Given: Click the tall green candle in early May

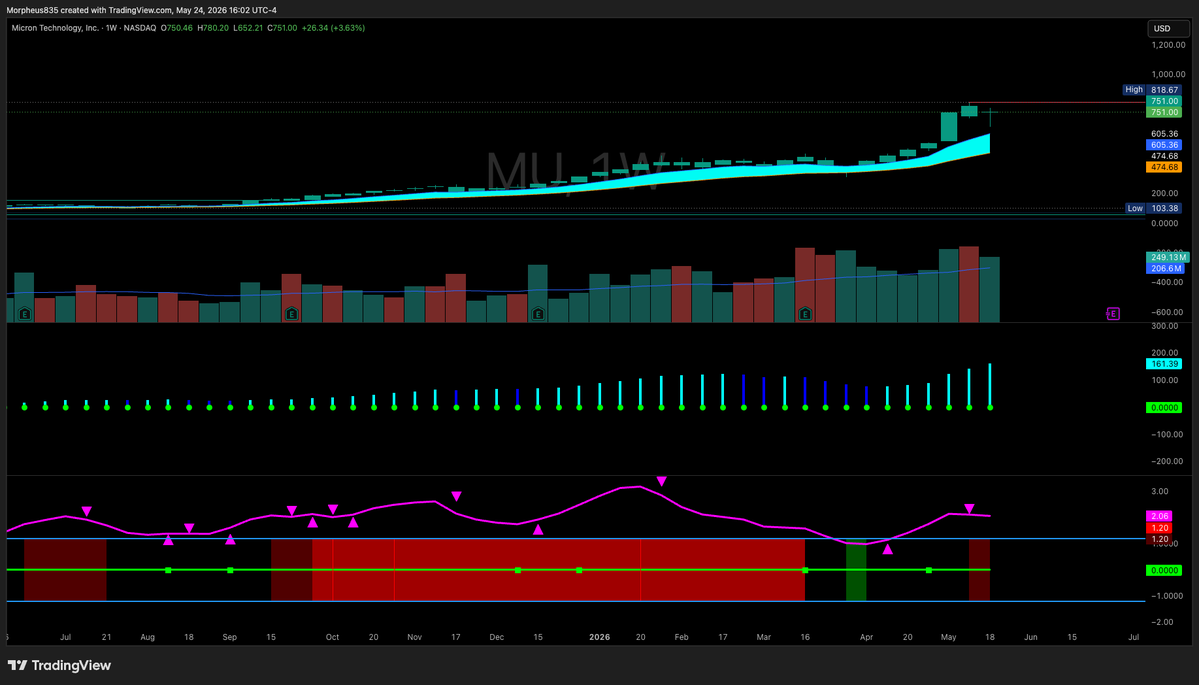Looking at the screenshot, I should (x=949, y=127).
